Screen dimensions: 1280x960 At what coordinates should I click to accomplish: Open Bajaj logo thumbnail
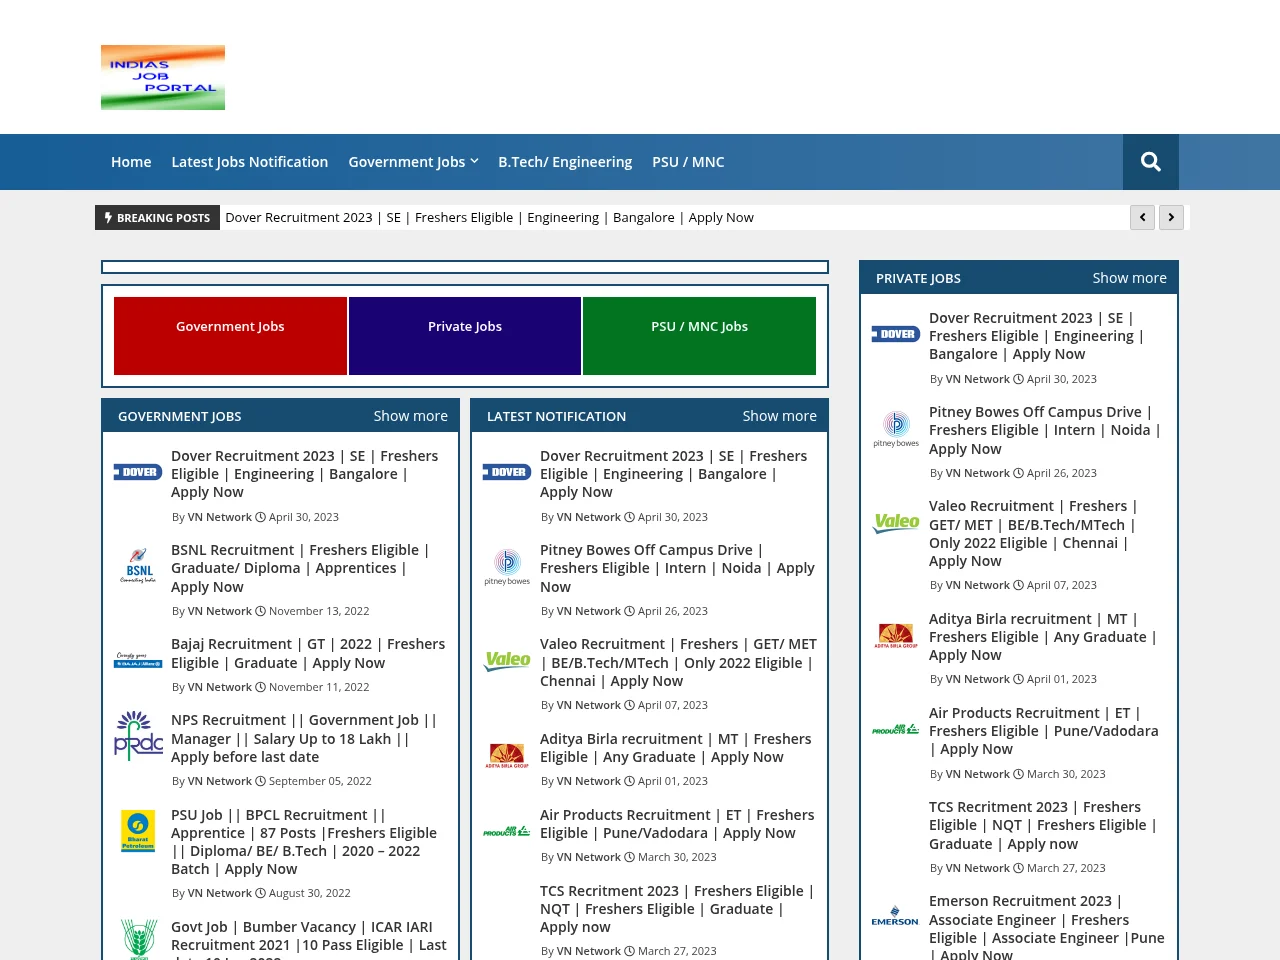point(138,660)
